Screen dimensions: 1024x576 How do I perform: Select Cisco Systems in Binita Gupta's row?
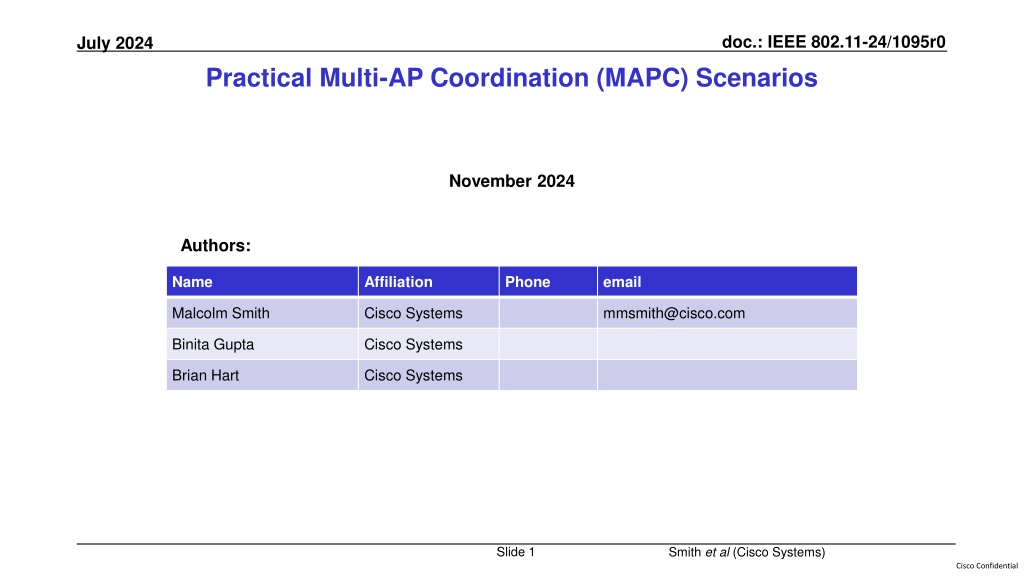pyautogui.click(x=413, y=345)
